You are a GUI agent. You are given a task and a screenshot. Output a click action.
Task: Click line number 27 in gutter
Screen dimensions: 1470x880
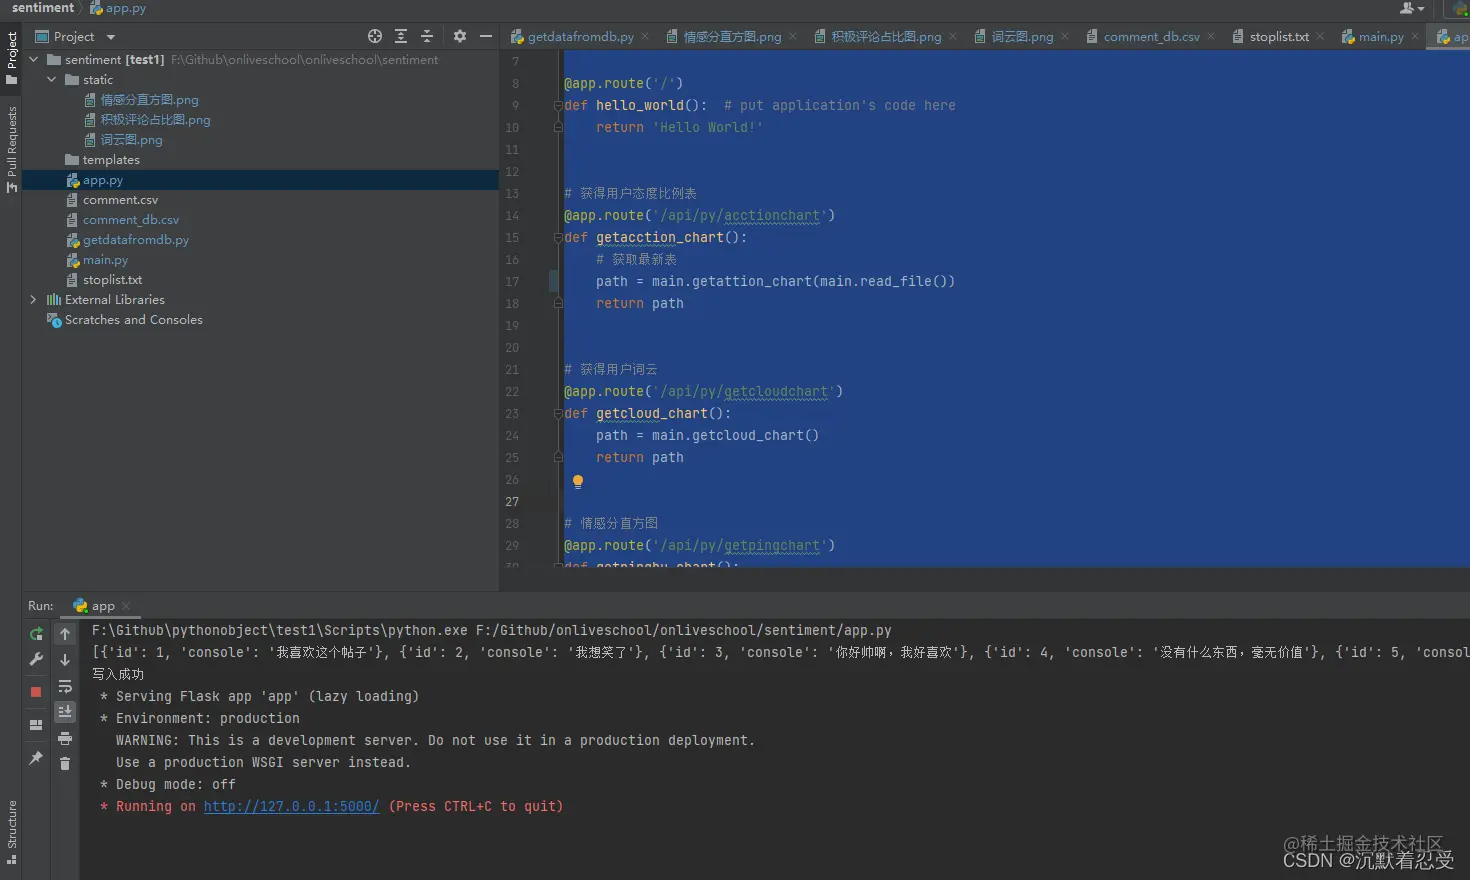pos(512,502)
